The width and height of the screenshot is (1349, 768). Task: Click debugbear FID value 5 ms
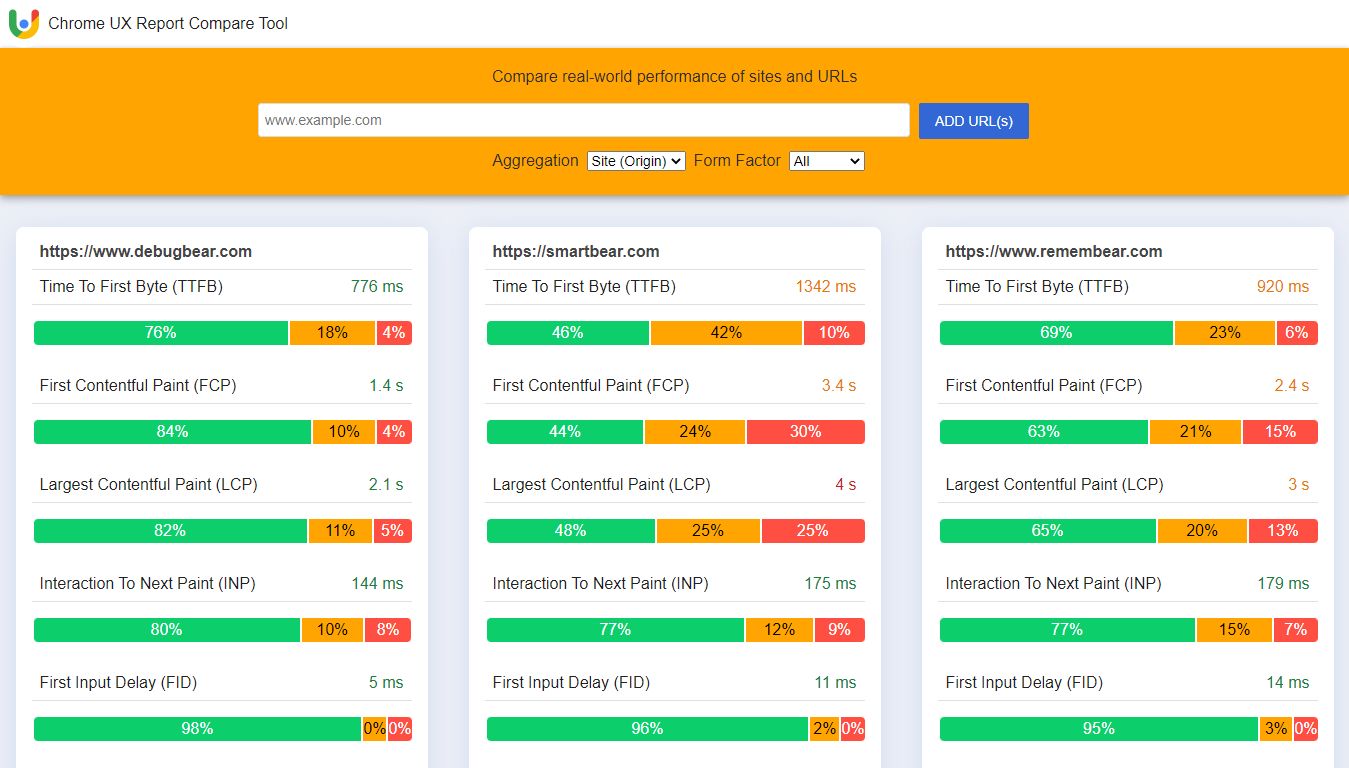coord(386,682)
